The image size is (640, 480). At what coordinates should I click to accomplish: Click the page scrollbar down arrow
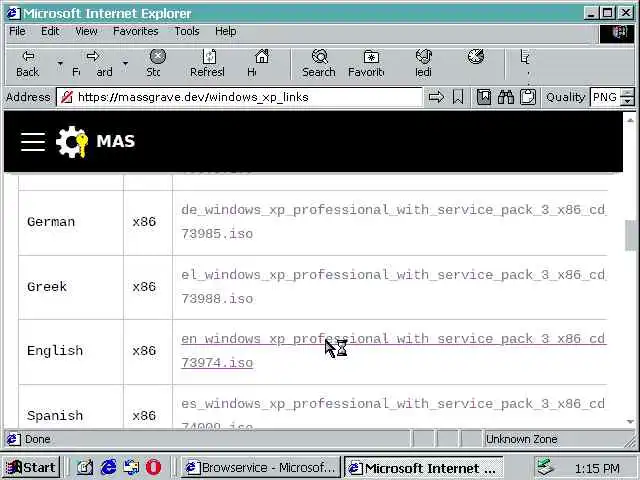[630, 421]
